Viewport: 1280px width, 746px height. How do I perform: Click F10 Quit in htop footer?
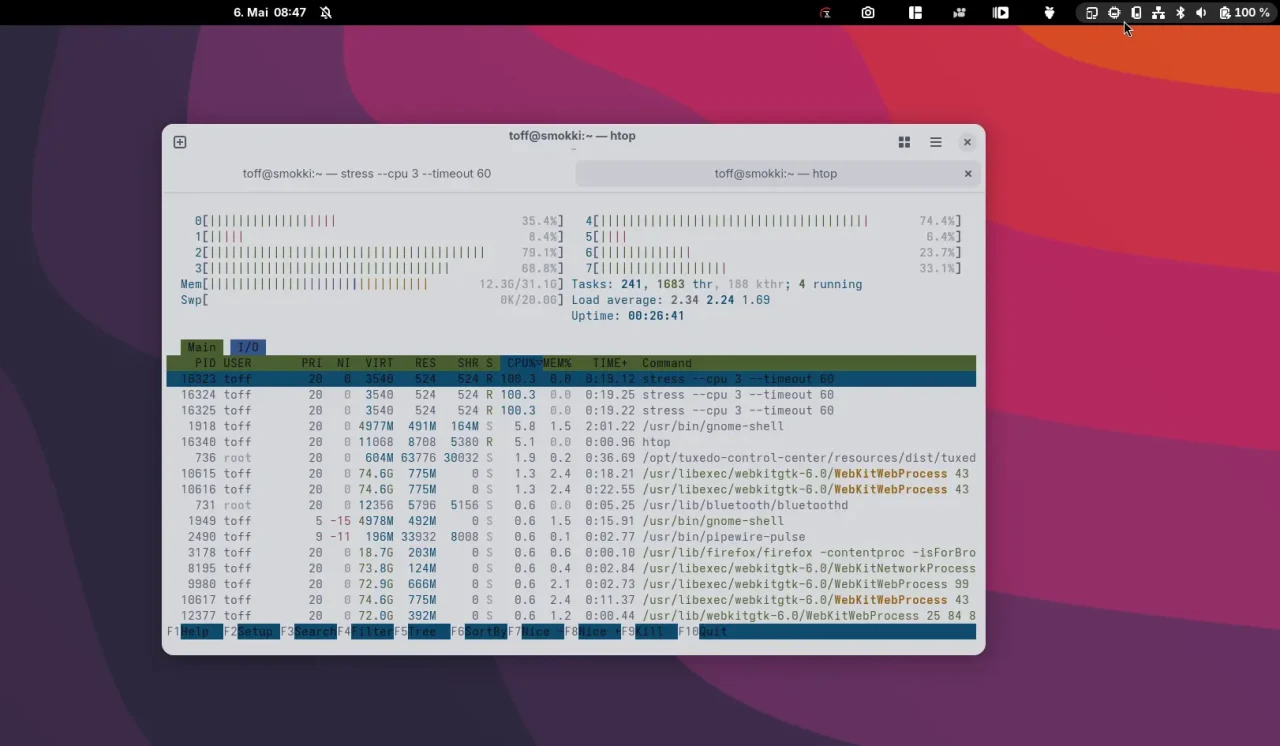[713, 632]
